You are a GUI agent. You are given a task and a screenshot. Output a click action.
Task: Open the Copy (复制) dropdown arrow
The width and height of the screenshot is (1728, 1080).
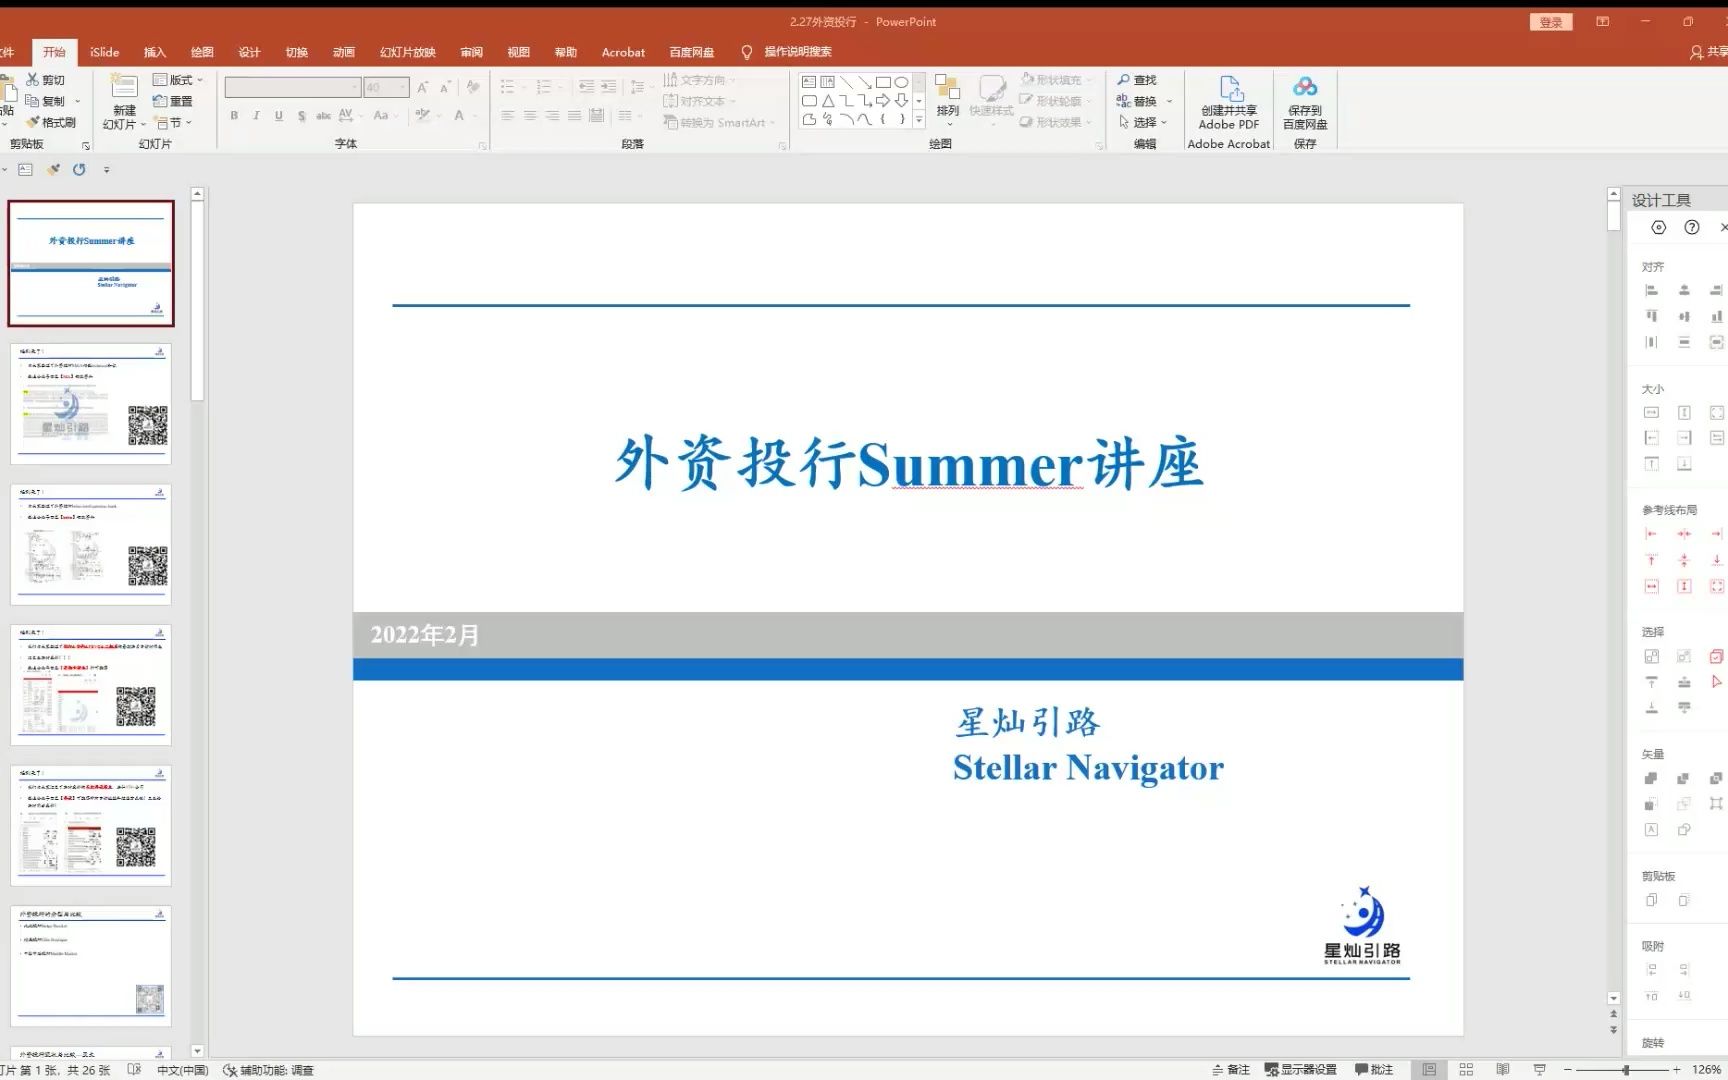coord(77,101)
